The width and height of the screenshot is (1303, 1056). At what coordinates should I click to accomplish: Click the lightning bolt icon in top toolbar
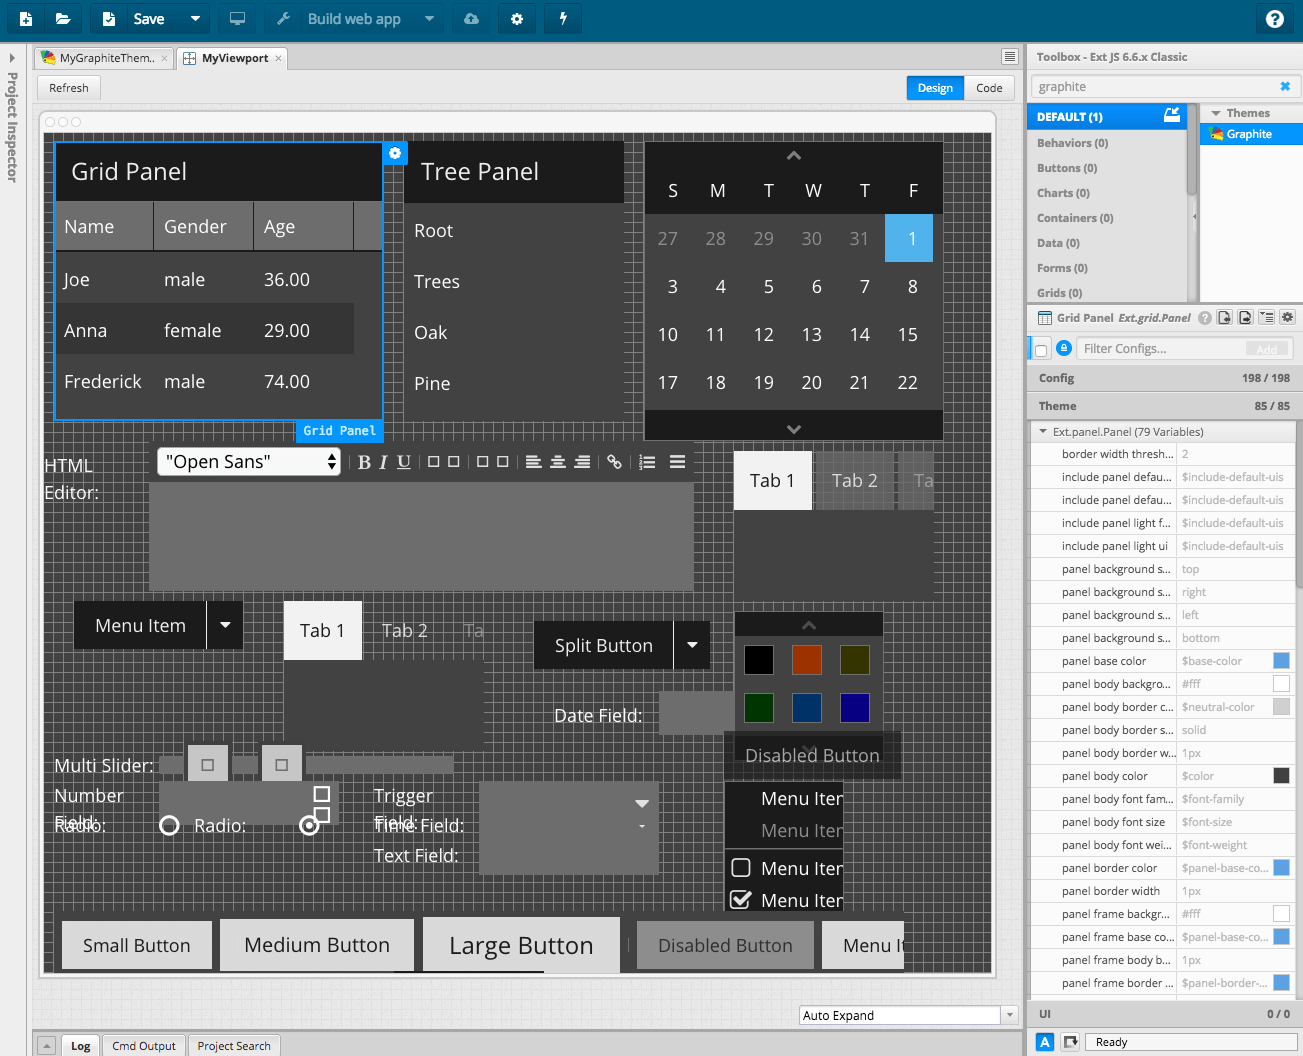tap(563, 19)
